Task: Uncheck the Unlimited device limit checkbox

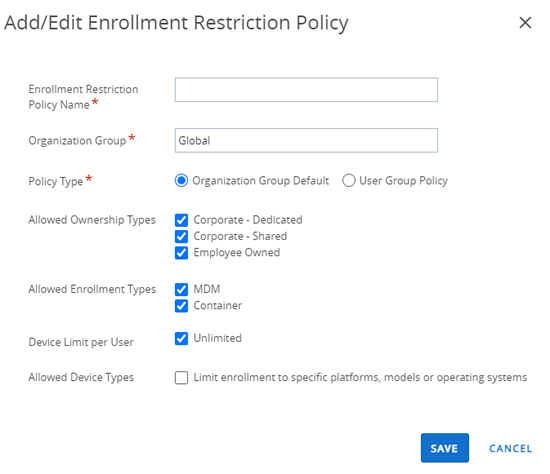Action: [181, 339]
